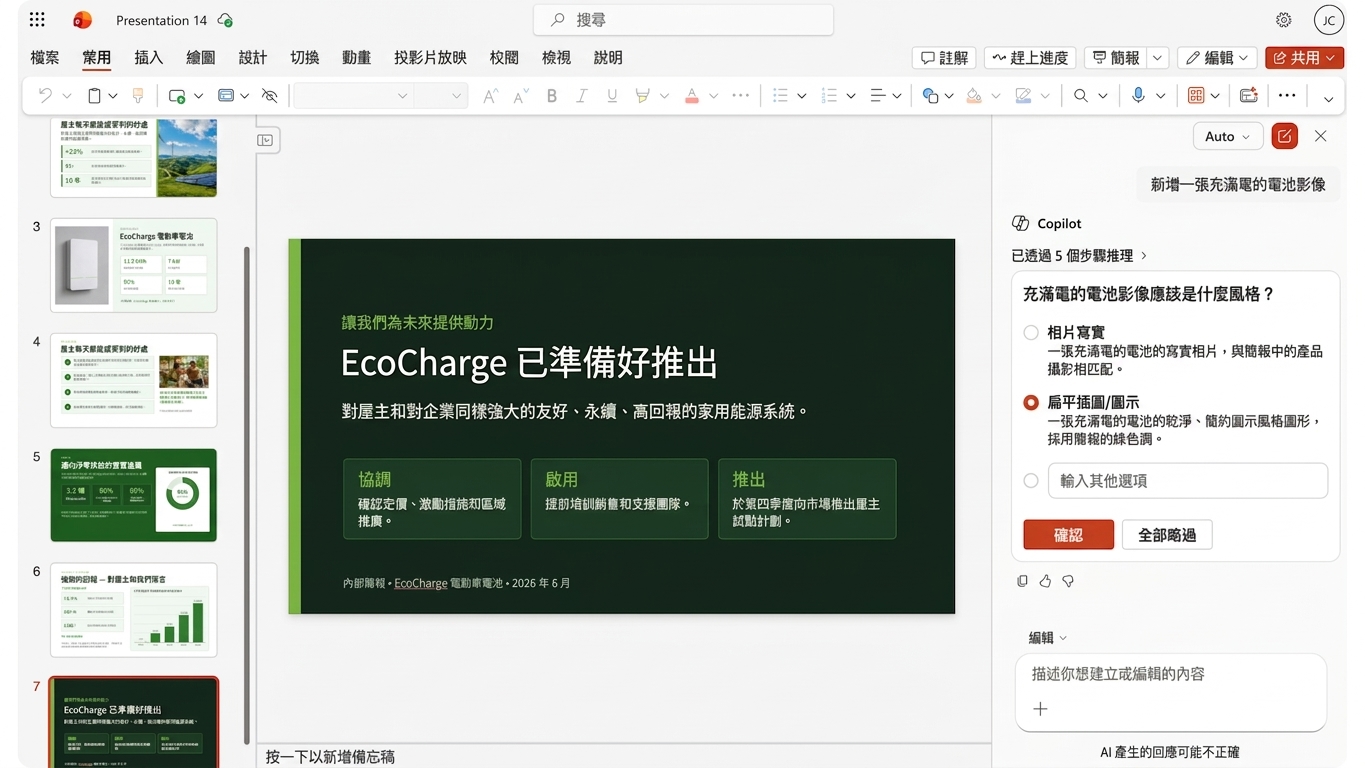The image size is (1365, 768).
Task: Open the app launcher grid
Action: (x=38, y=20)
